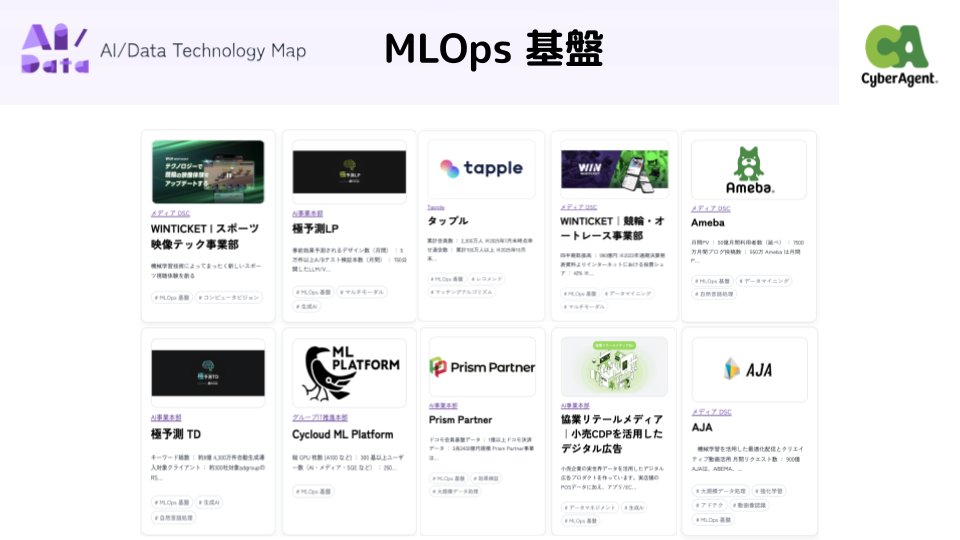Select 効果検証 tag on Prism Partner card
Viewport: 960px width, 540px height.
pos(486,478)
